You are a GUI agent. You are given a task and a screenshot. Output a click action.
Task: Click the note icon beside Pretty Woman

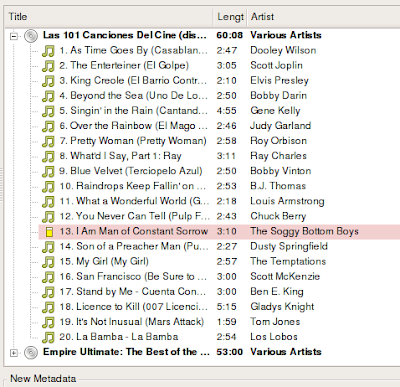point(48,141)
